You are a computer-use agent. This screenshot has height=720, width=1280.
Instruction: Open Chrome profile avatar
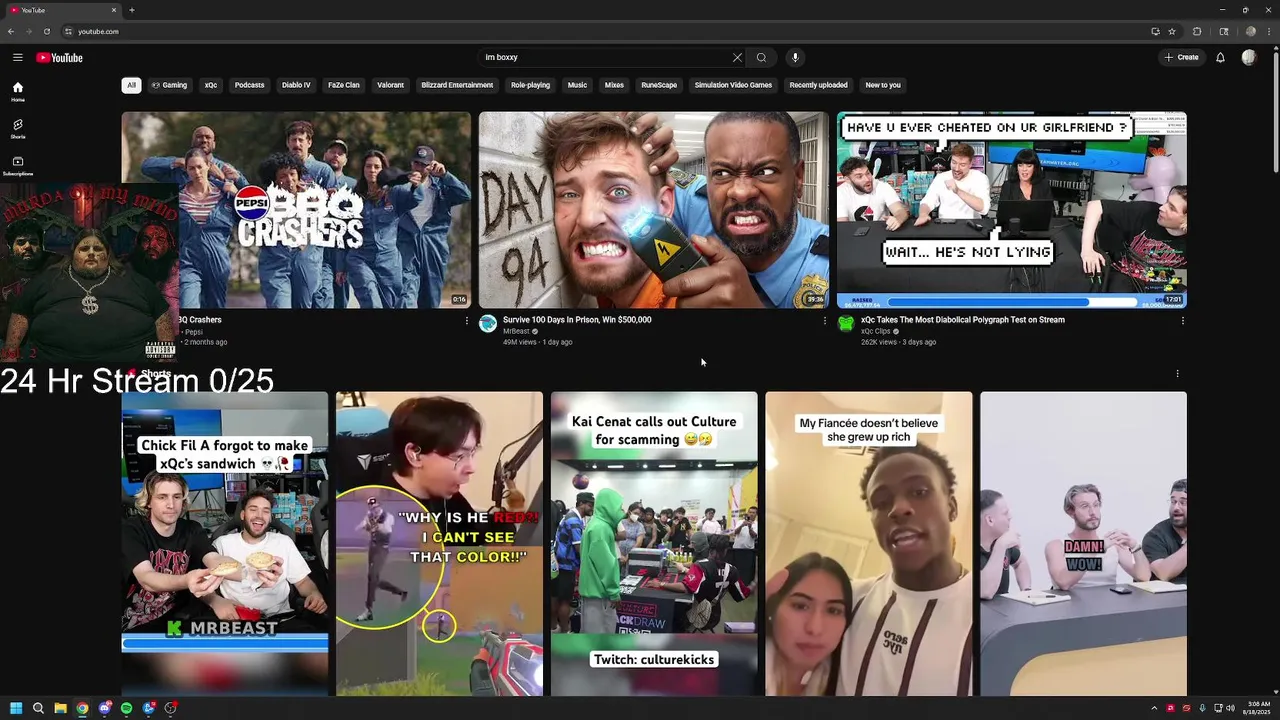click(1250, 31)
